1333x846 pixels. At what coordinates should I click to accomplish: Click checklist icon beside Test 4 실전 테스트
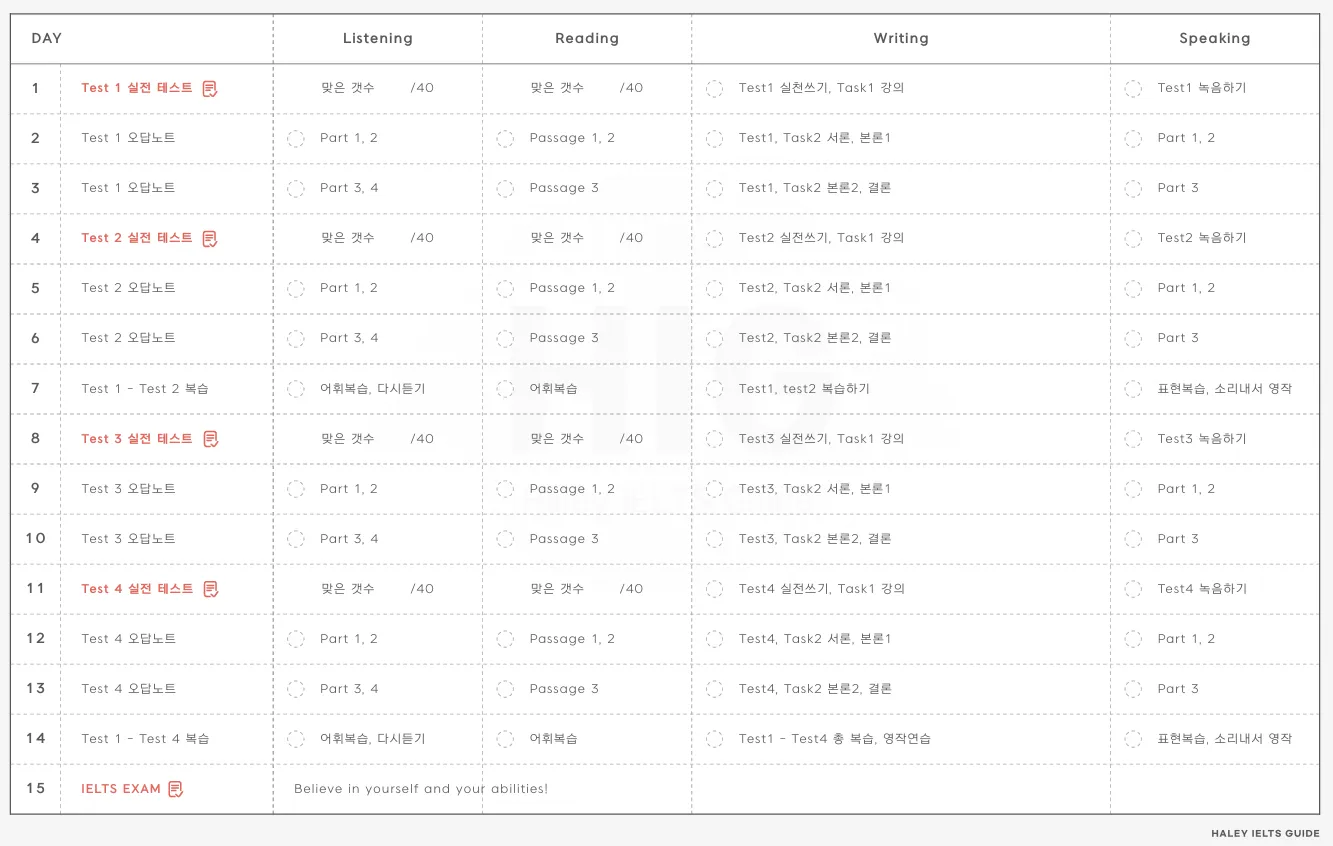coord(210,589)
